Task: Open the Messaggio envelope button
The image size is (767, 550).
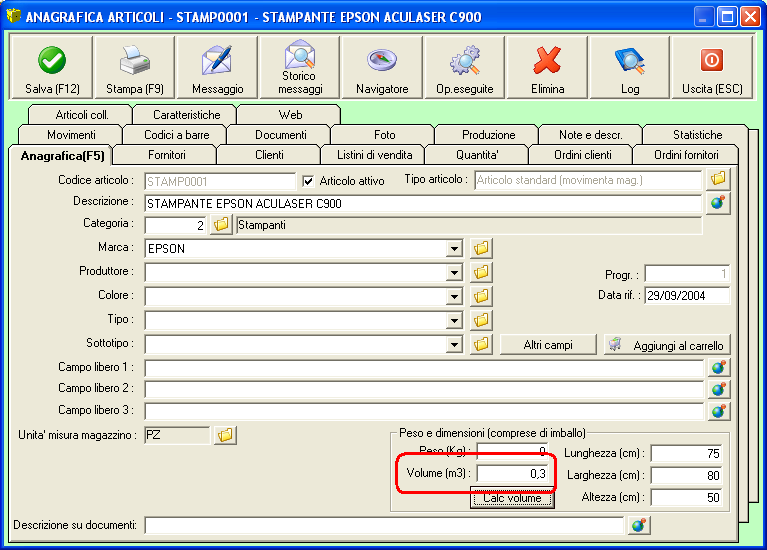Action: click(217, 68)
